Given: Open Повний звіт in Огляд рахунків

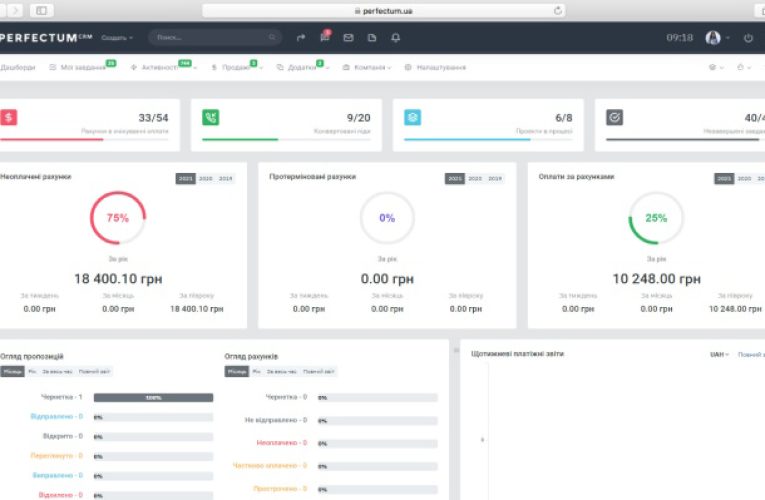Looking at the screenshot, I should pos(319,372).
